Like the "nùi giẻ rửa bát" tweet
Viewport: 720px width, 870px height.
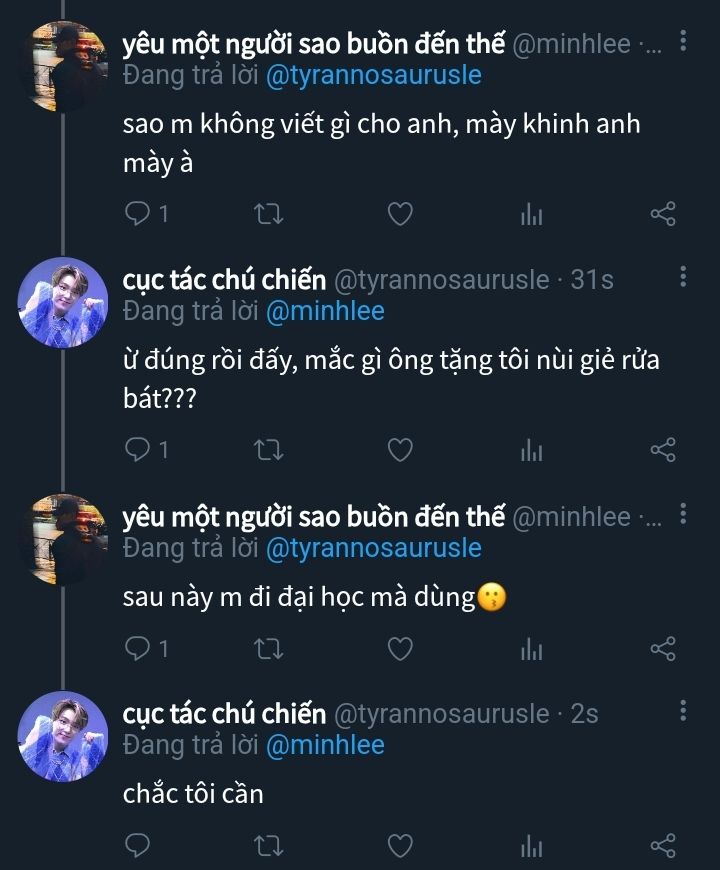point(400,450)
